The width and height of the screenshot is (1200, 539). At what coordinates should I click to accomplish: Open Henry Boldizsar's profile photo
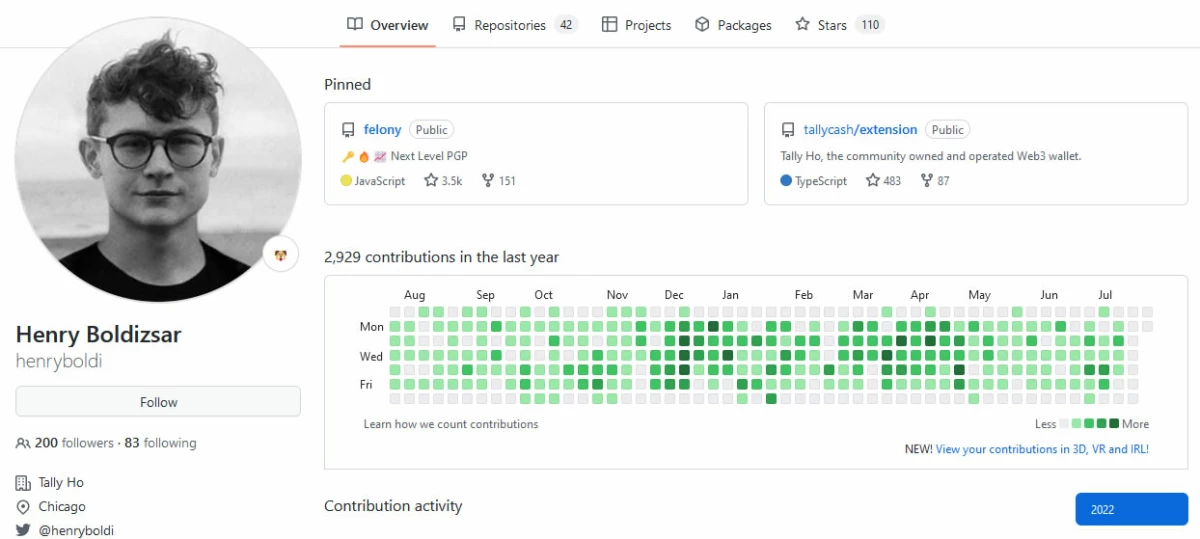pyautogui.click(x=159, y=160)
